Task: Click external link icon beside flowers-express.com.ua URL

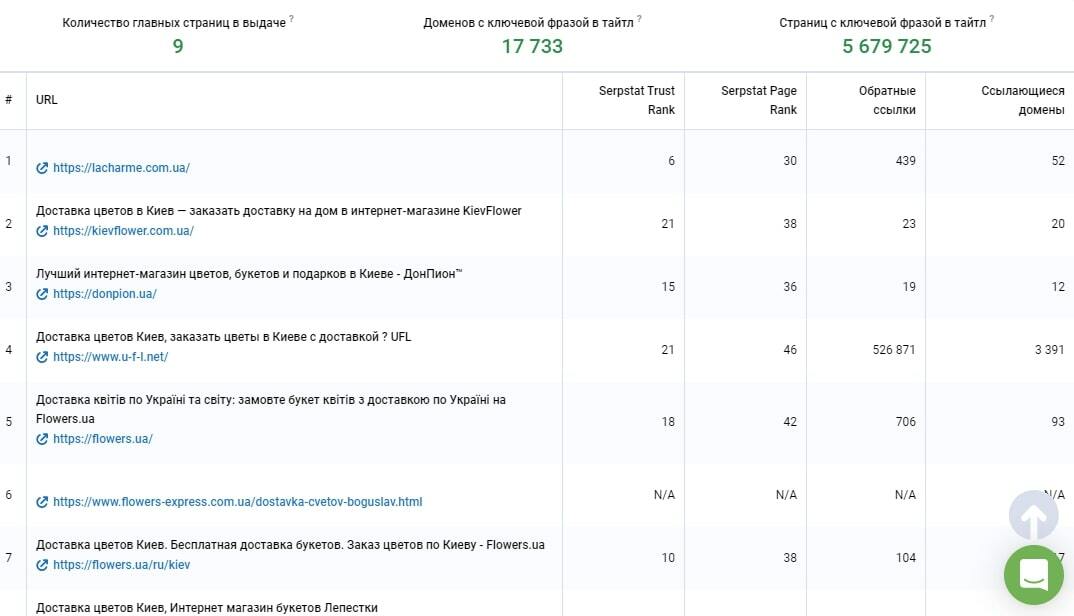Action: point(42,502)
